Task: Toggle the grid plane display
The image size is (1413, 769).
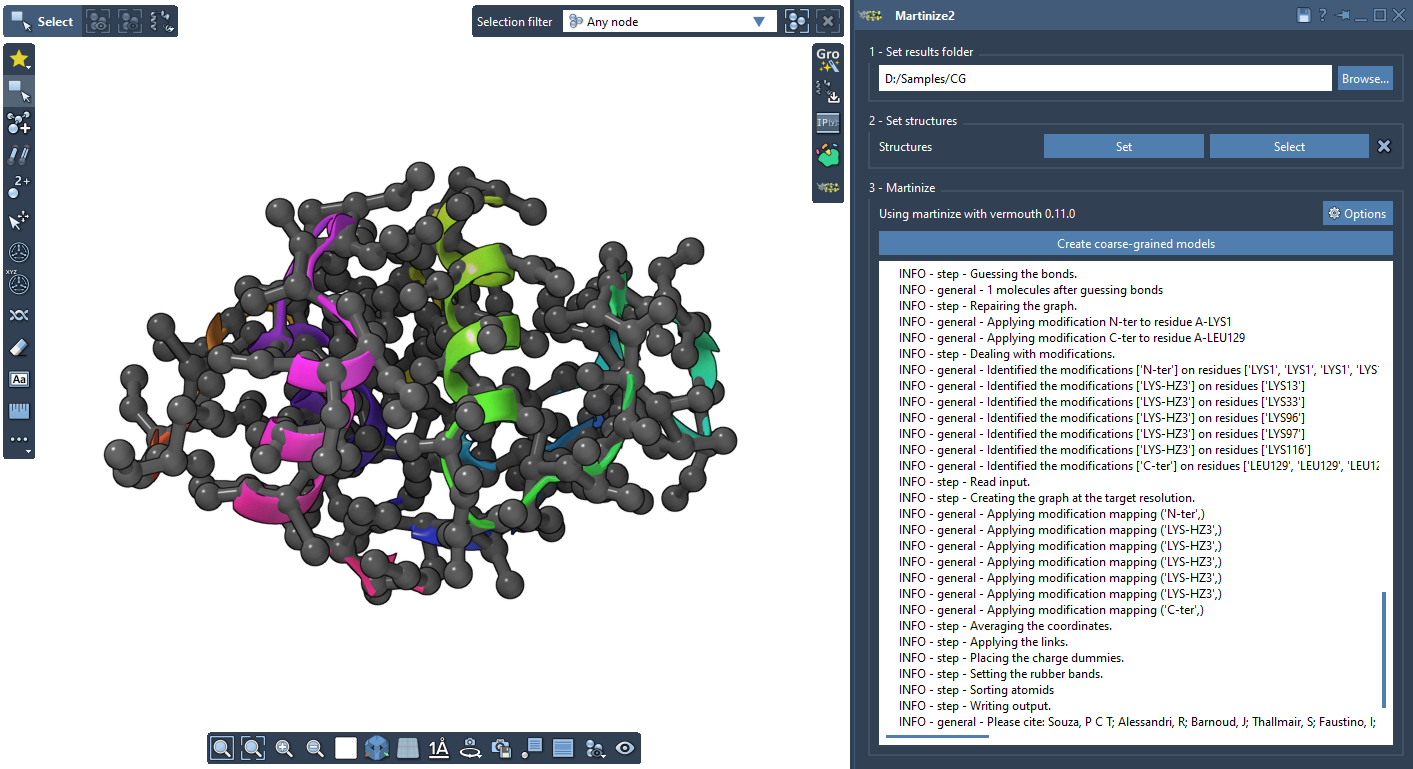Action: [x=407, y=748]
